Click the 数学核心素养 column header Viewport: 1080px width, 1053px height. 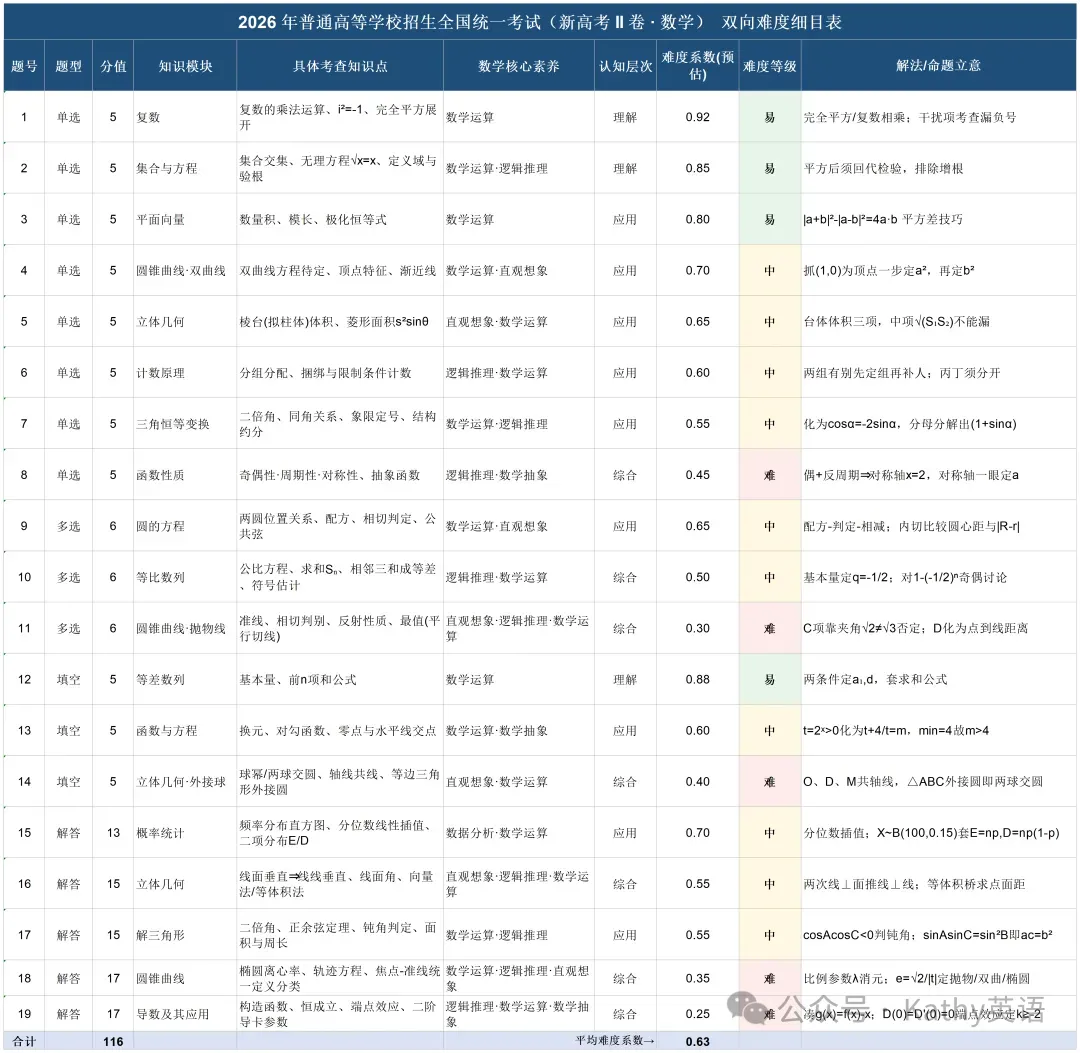519,66
